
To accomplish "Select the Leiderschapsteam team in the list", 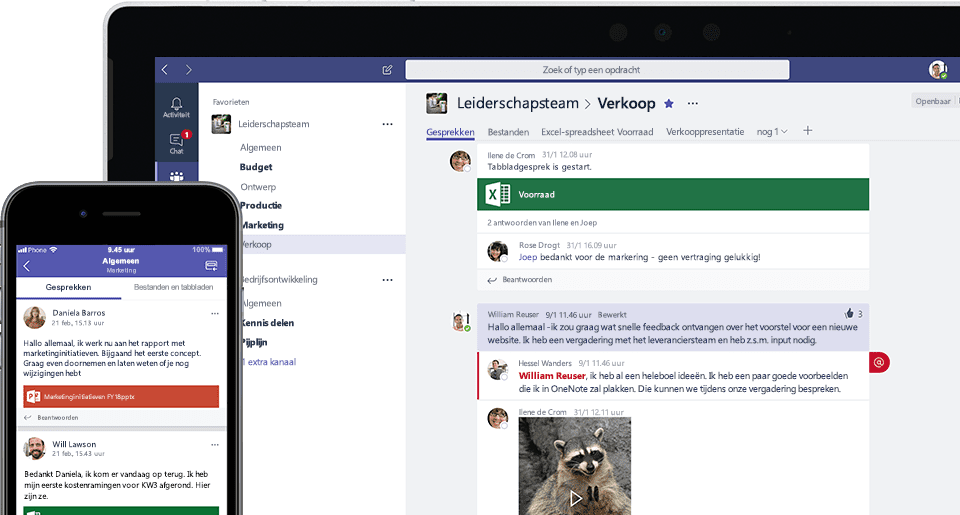I will tap(274, 124).
